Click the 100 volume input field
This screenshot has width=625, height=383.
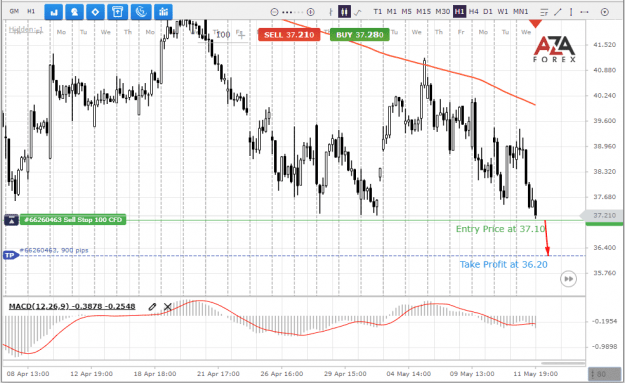(223, 35)
